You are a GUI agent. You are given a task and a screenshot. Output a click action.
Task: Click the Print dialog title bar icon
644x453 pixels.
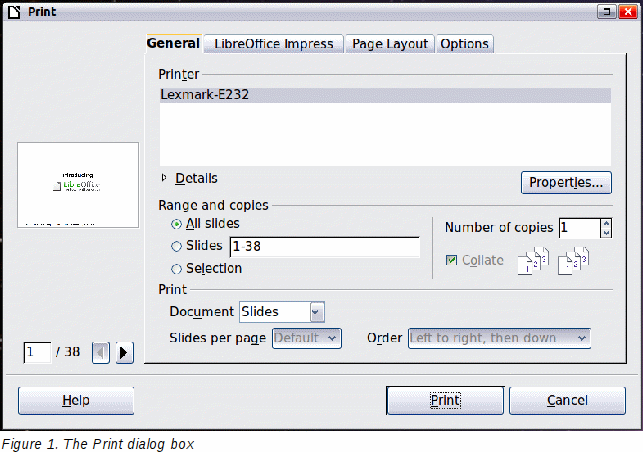pyautogui.click(x=14, y=12)
